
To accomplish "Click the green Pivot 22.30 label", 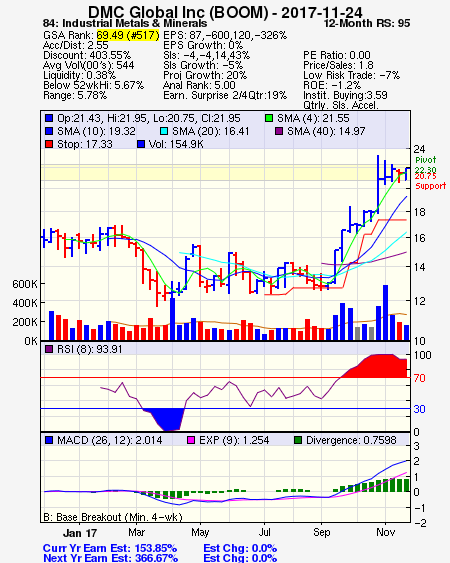I will click(x=426, y=165).
